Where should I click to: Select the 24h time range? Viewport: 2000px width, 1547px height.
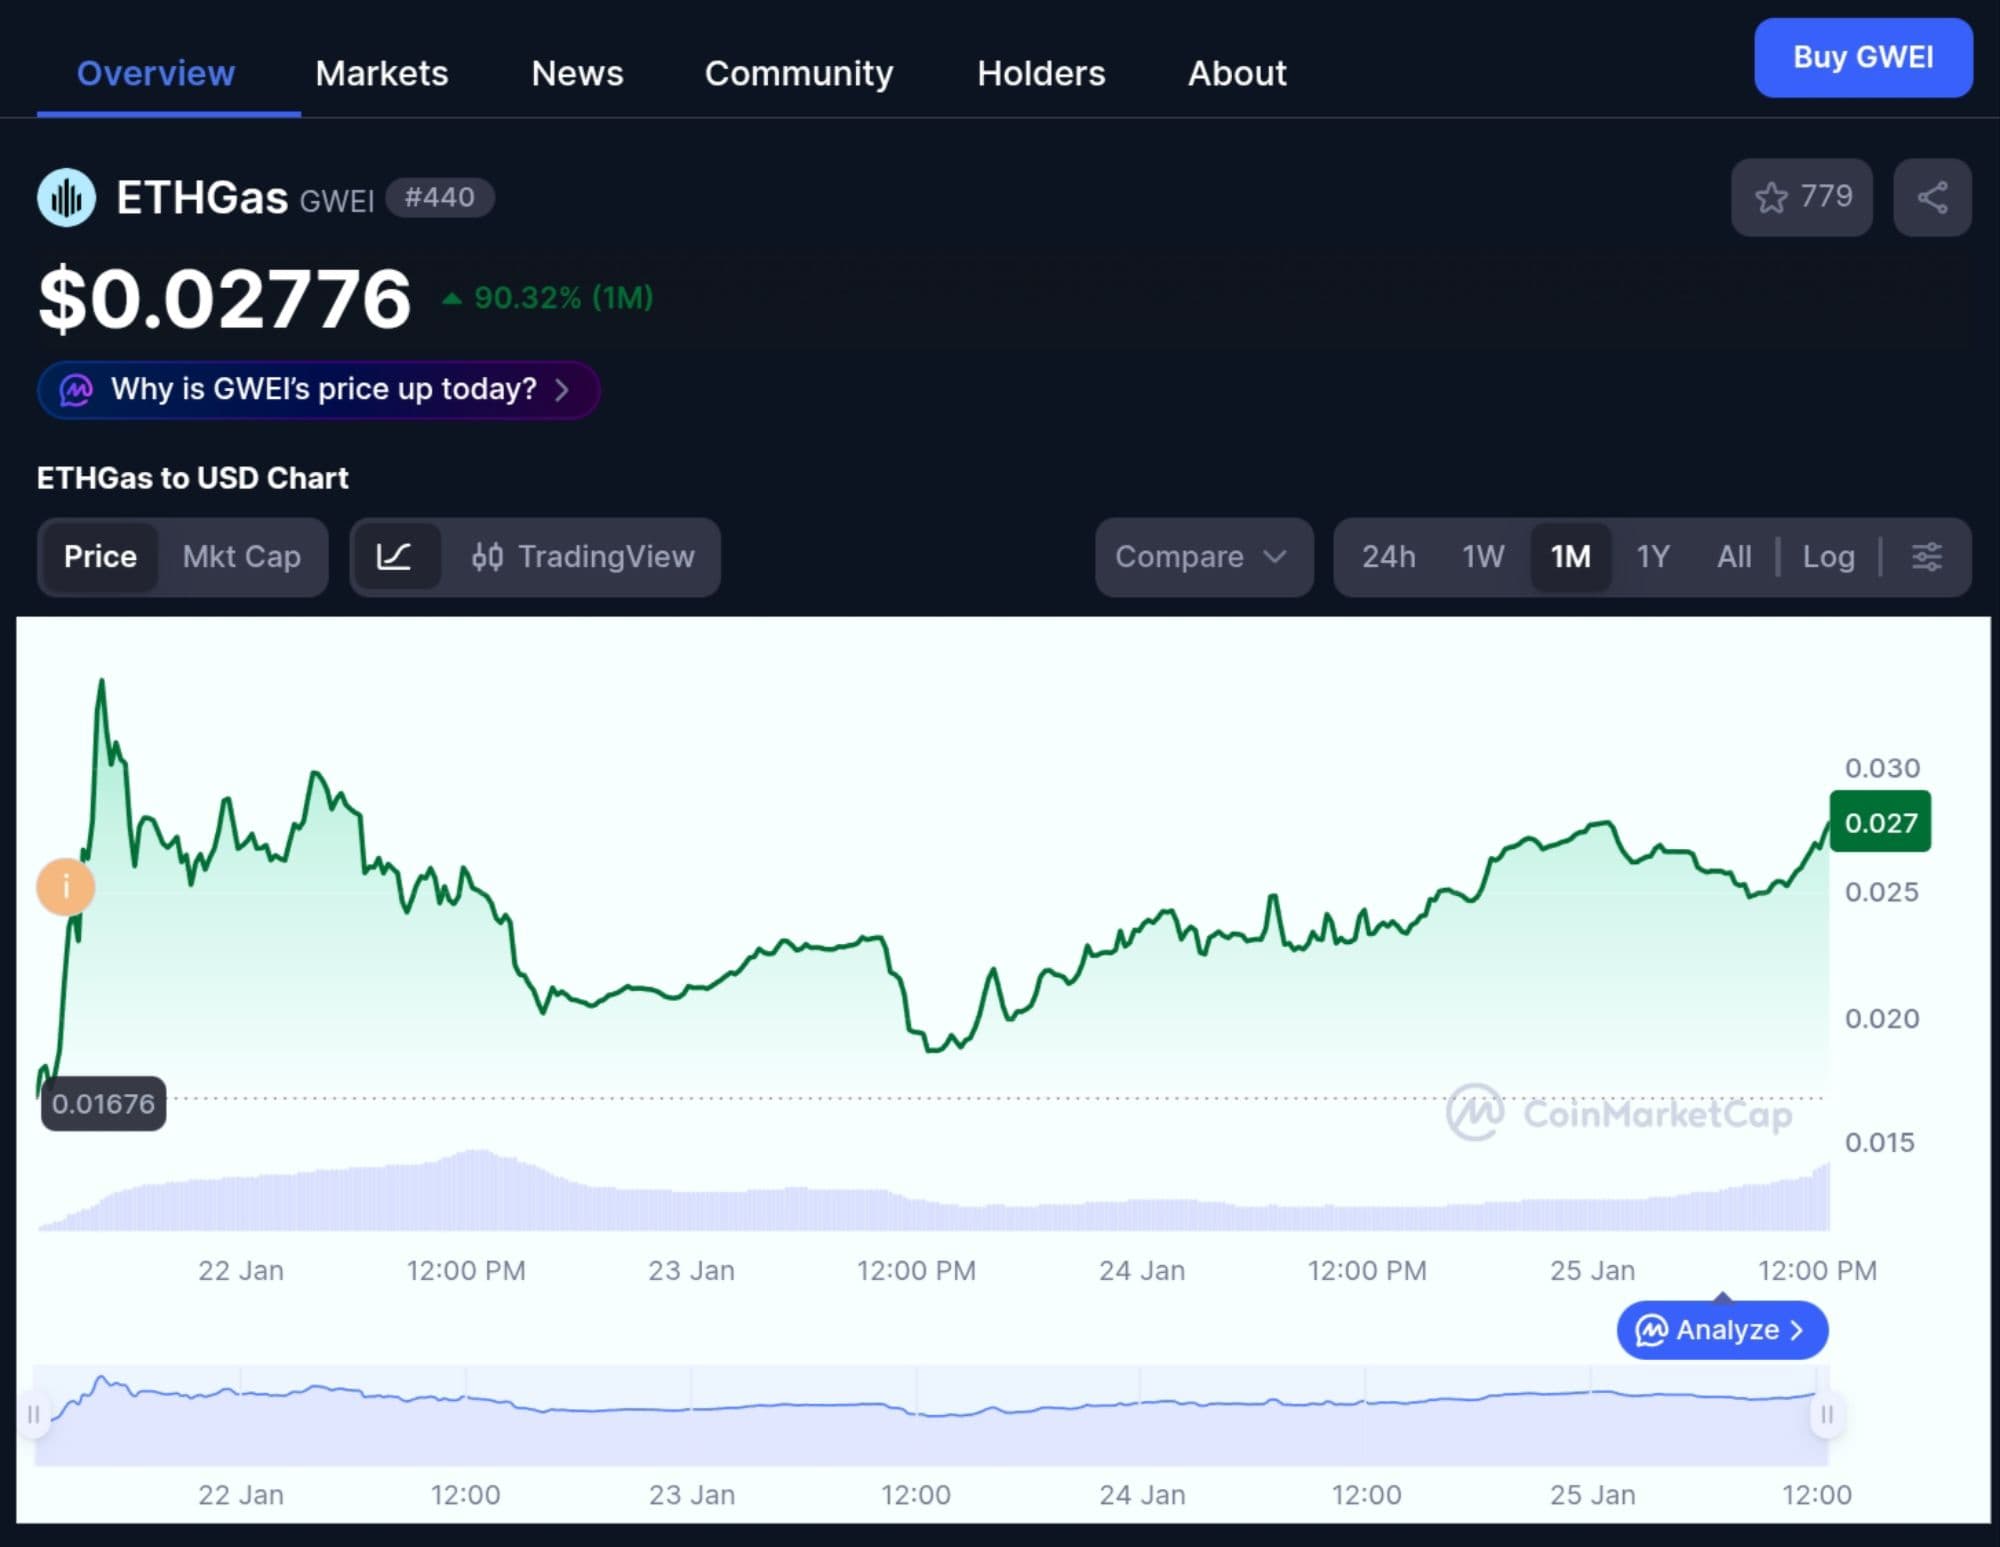[x=1388, y=557]
